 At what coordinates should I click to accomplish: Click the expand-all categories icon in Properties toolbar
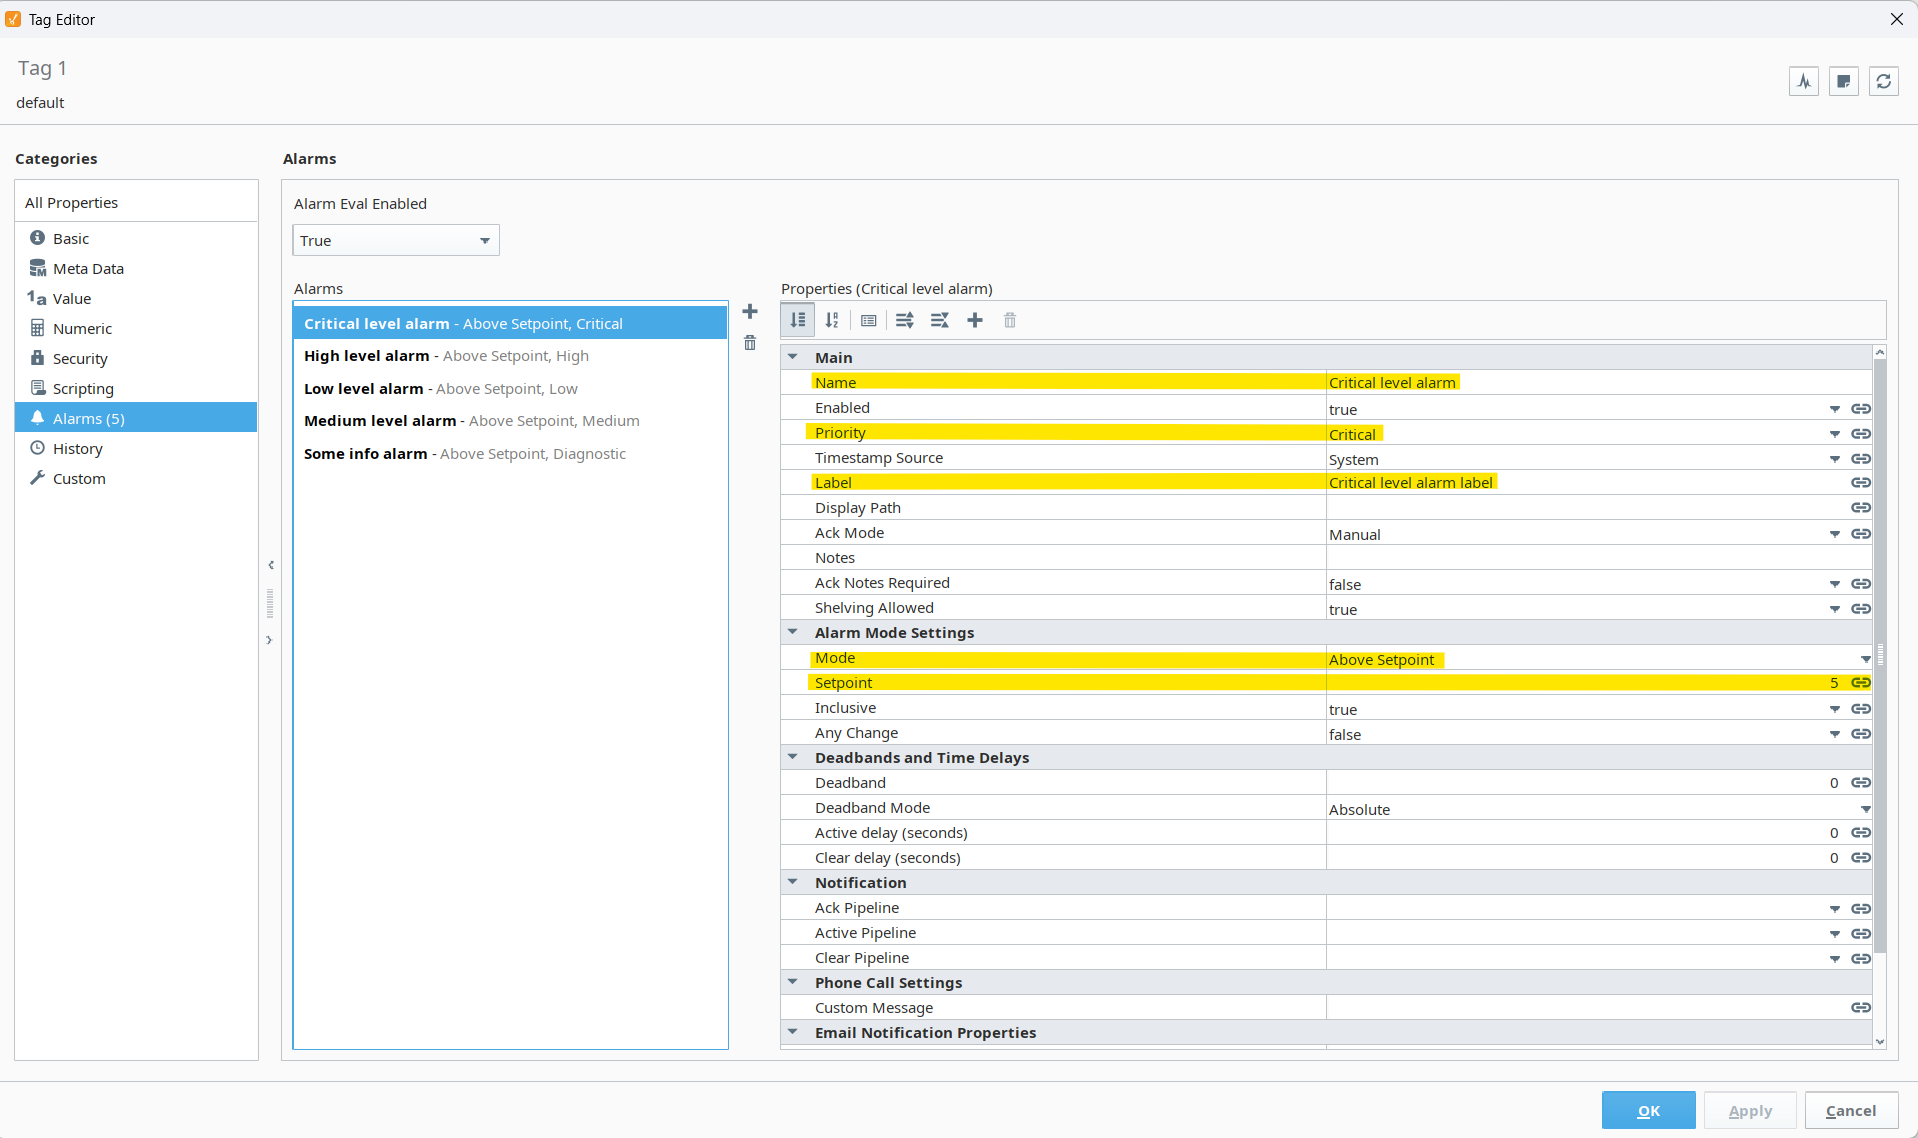click(904, 320)
